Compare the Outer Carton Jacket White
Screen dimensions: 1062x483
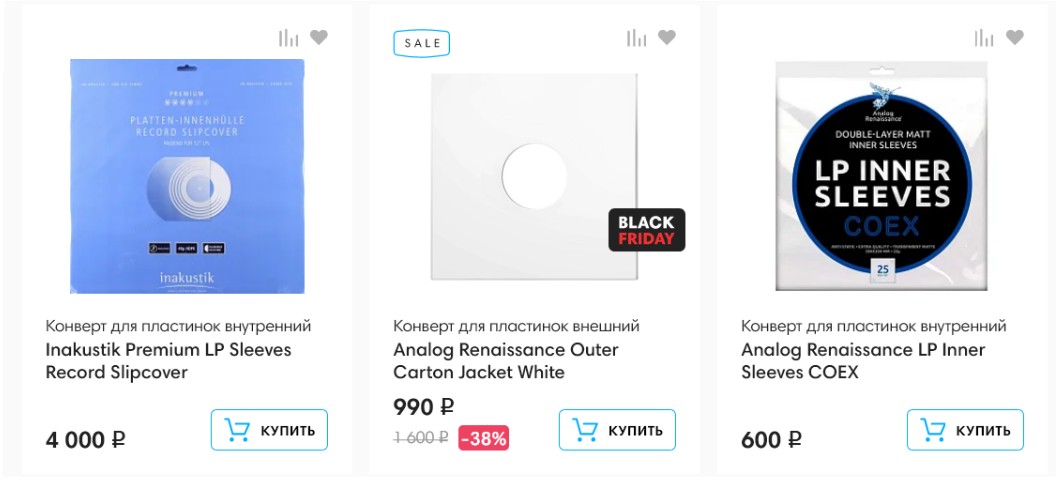point(637,38)
